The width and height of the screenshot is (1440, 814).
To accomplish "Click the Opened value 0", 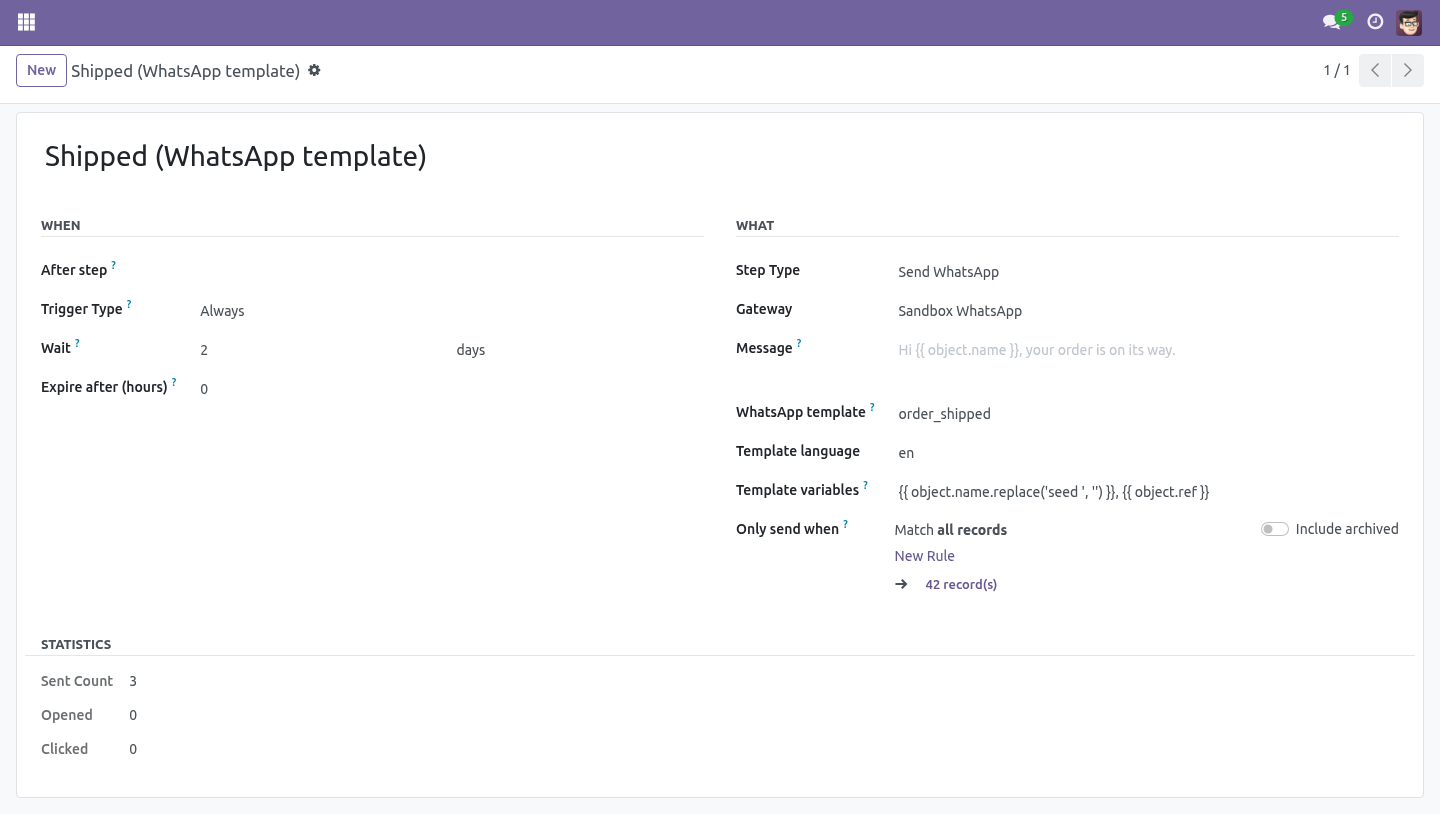I will [133, 715].
